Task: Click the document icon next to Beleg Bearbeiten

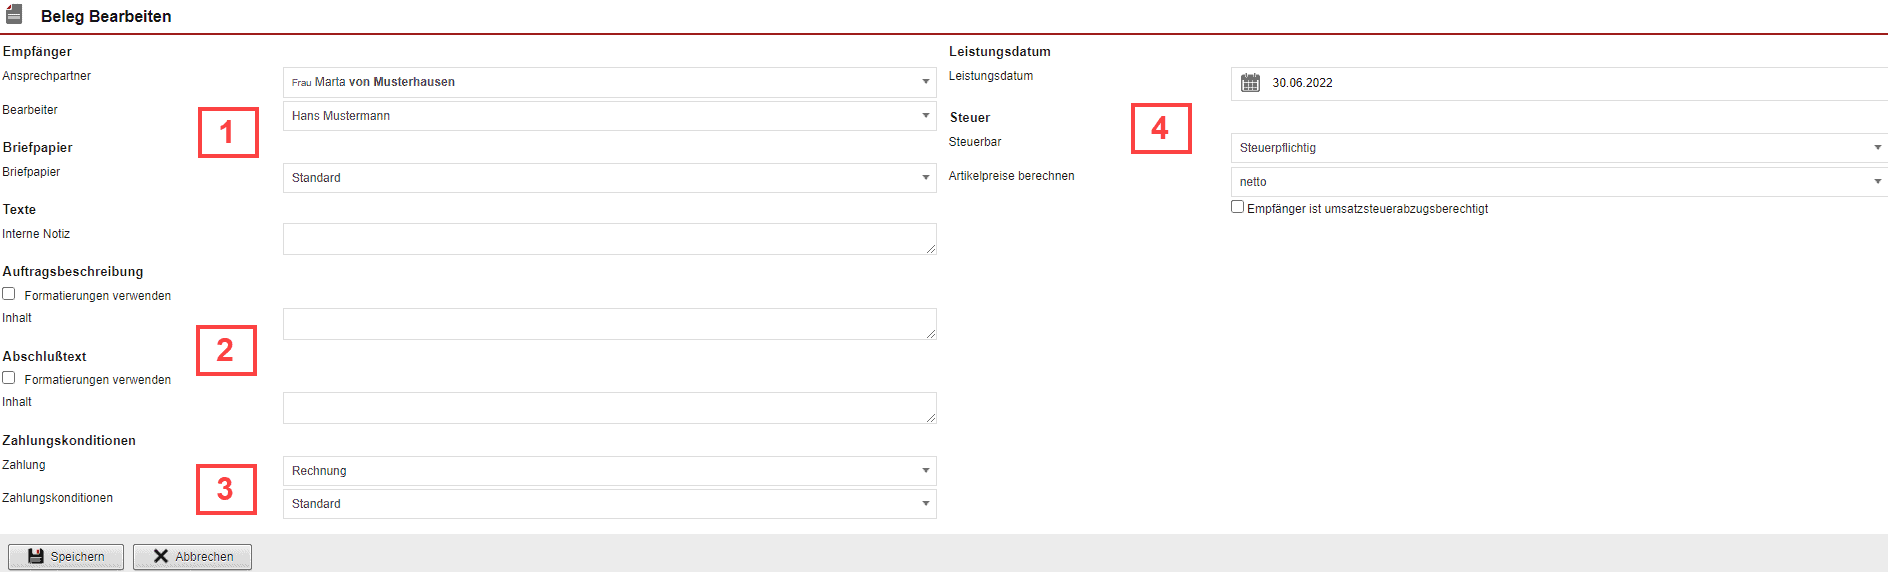Action: [14, 15]
